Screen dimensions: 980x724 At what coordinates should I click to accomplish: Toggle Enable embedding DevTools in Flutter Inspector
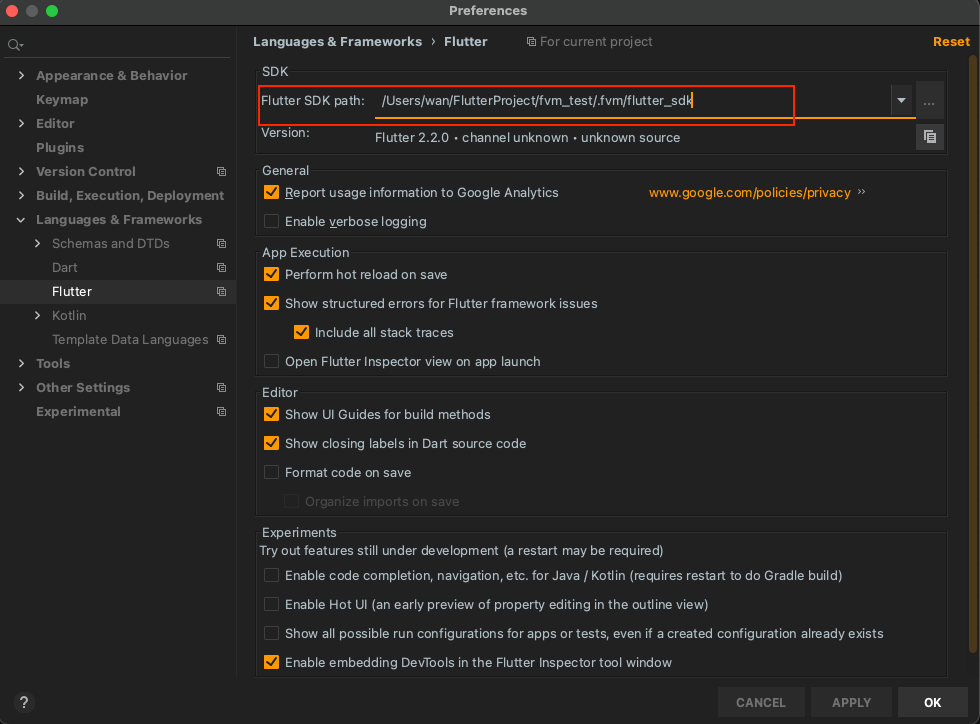tap(271, 662)
